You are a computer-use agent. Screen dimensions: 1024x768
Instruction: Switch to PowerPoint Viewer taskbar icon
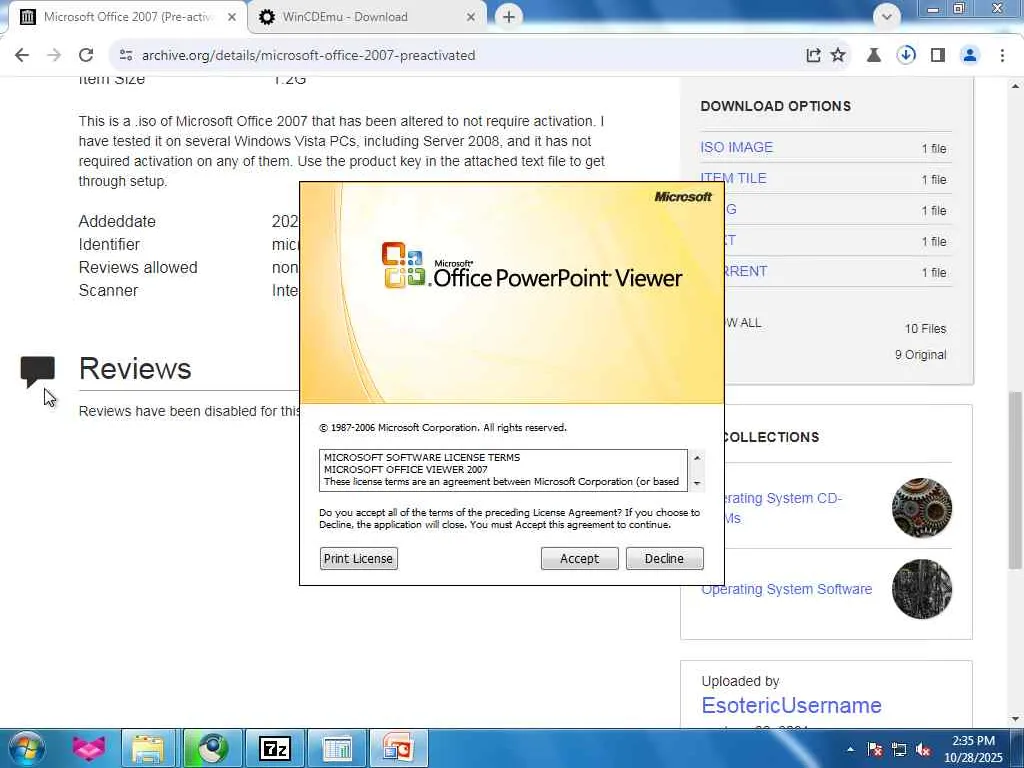(398, 748)
